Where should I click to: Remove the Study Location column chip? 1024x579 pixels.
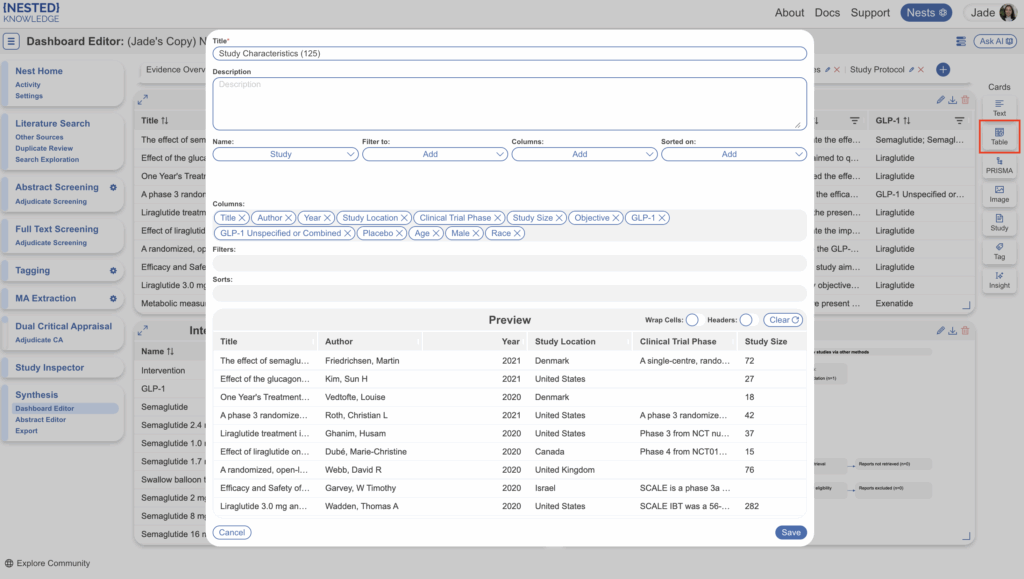click(404, 218)
